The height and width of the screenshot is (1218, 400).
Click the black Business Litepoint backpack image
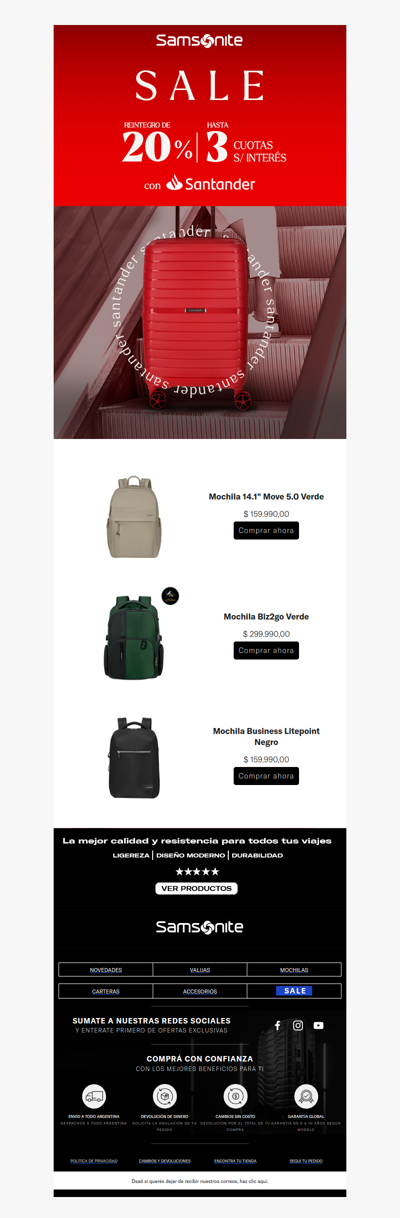[x=134, y=757]
